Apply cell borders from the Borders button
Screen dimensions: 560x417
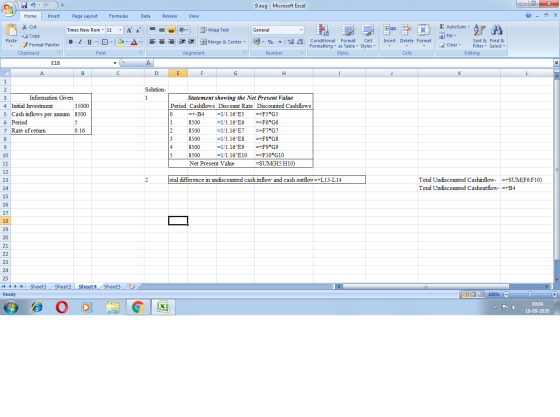[x=105, y=42]
